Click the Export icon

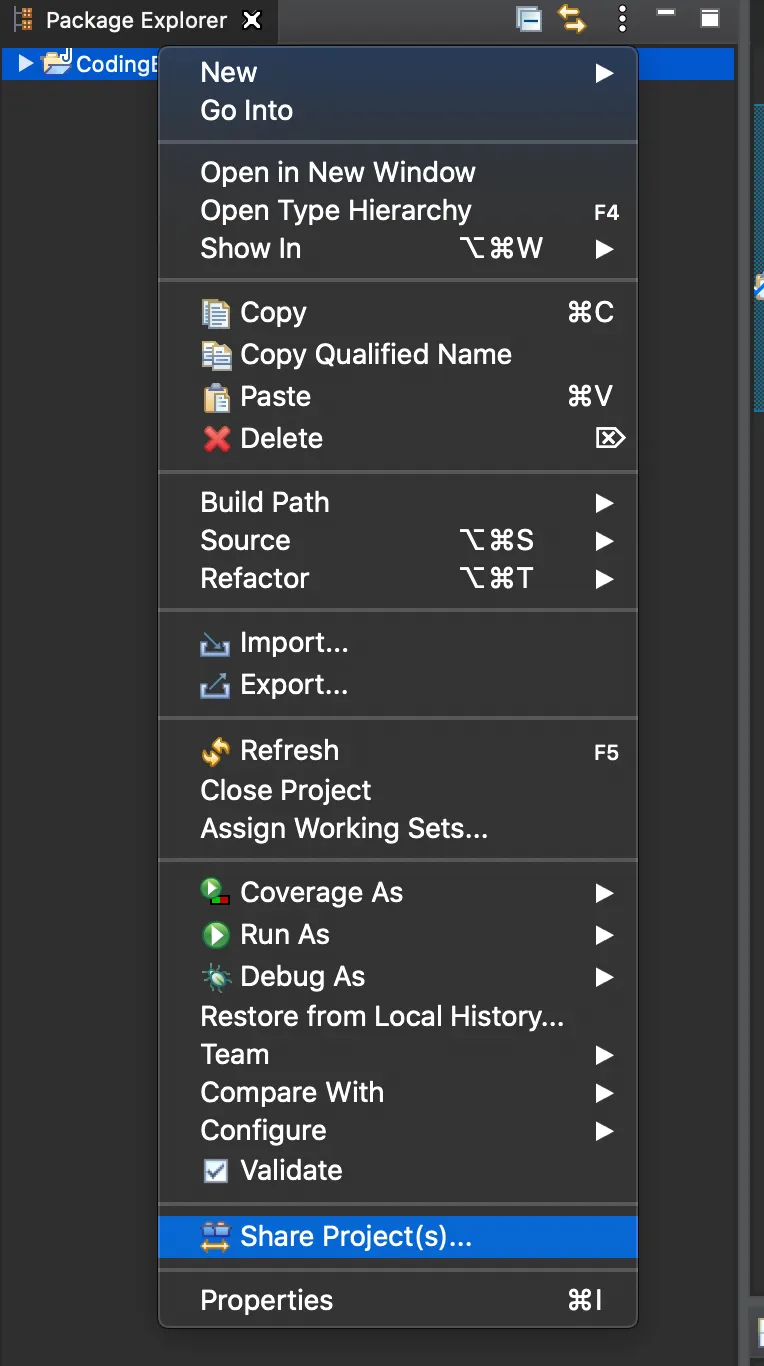pos(216,686)
